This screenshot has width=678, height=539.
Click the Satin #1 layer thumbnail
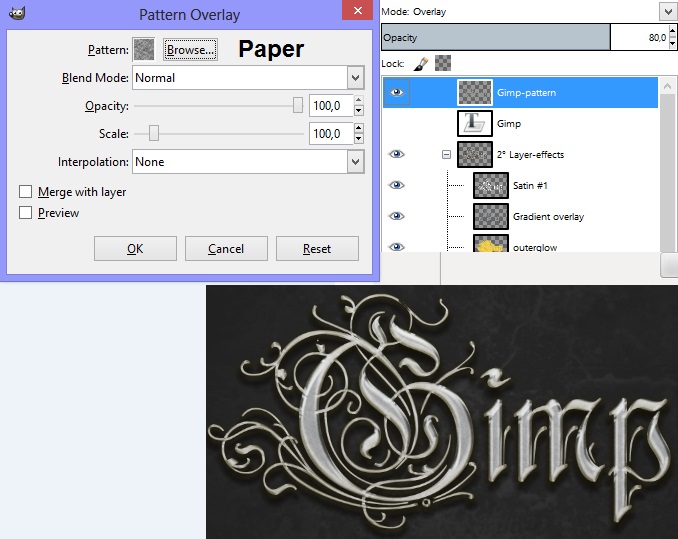490,185
